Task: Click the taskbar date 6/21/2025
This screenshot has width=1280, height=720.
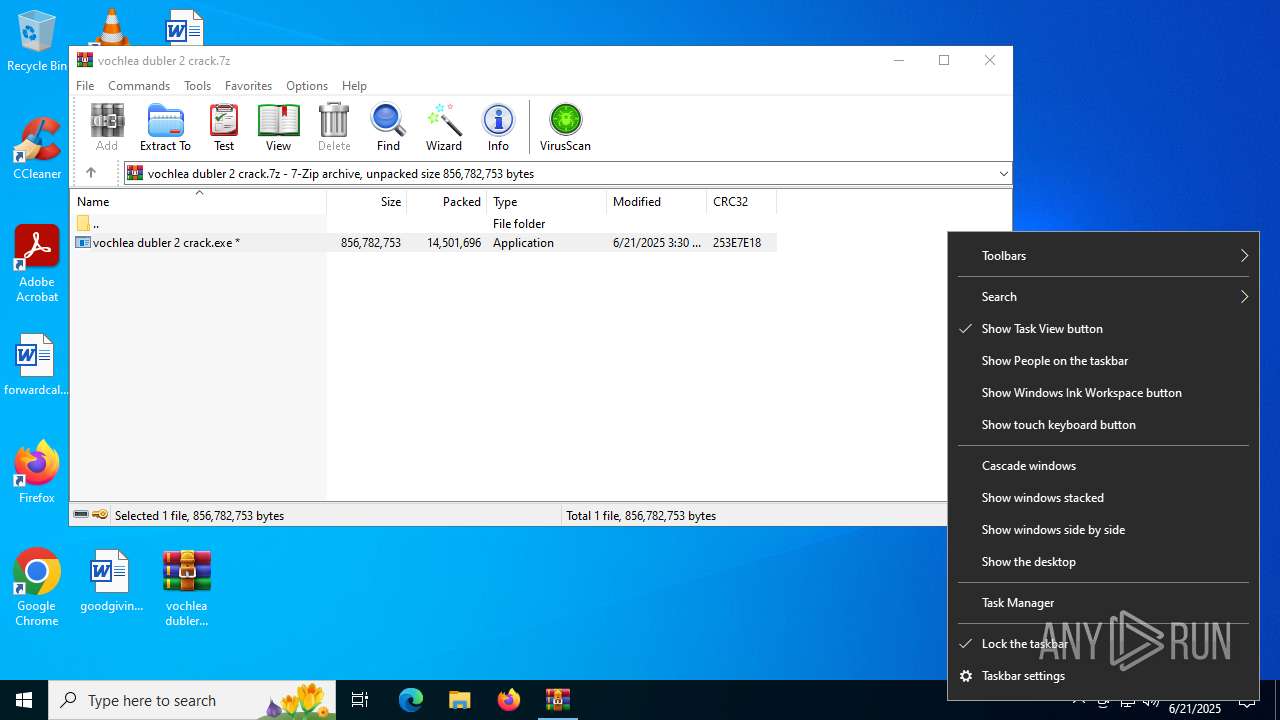Action: click(x=1195, y=708)
